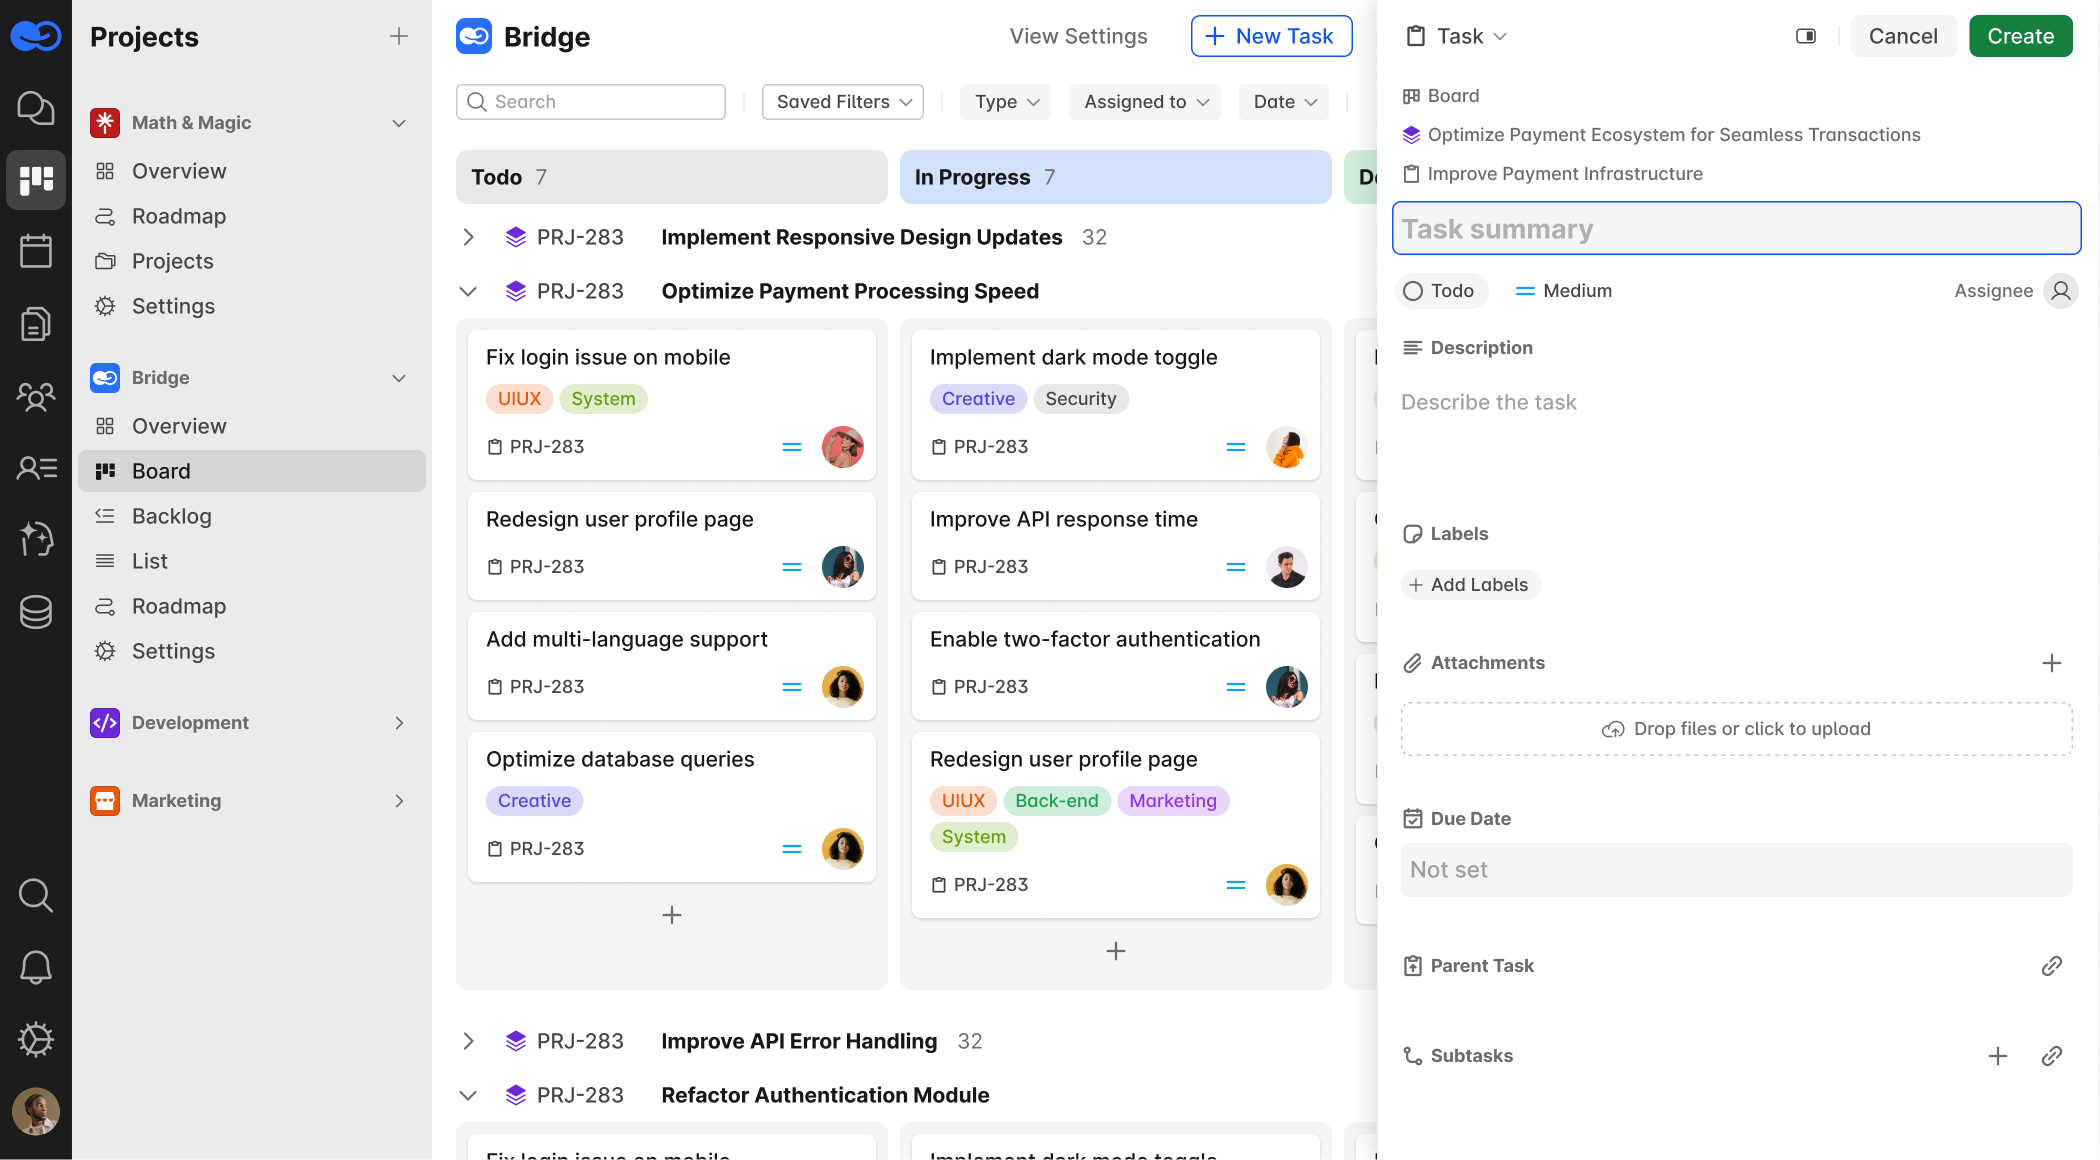Open the Saved Filters dropdown
2100x1160 pixels.
tap(843, 102)
